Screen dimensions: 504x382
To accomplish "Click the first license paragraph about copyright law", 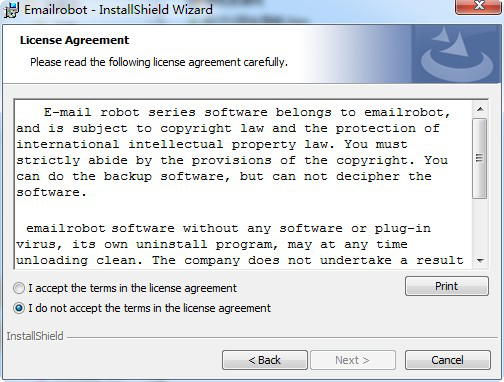I will [x=233, y=152].
